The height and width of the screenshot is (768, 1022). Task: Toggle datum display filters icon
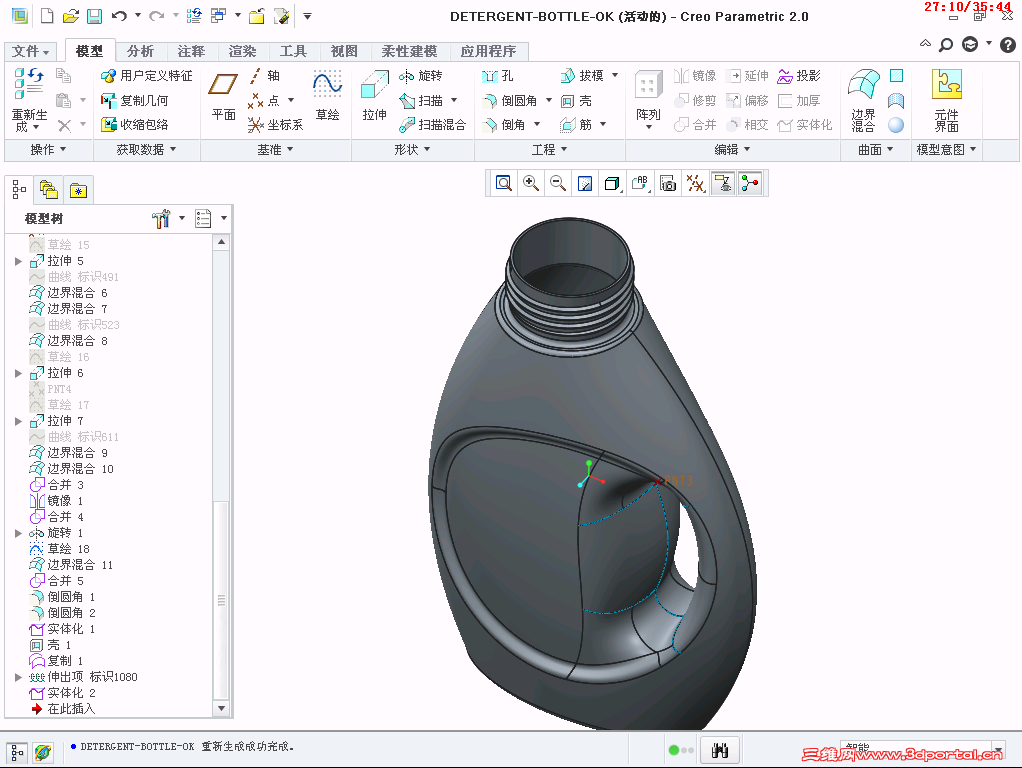click(695, 184)
